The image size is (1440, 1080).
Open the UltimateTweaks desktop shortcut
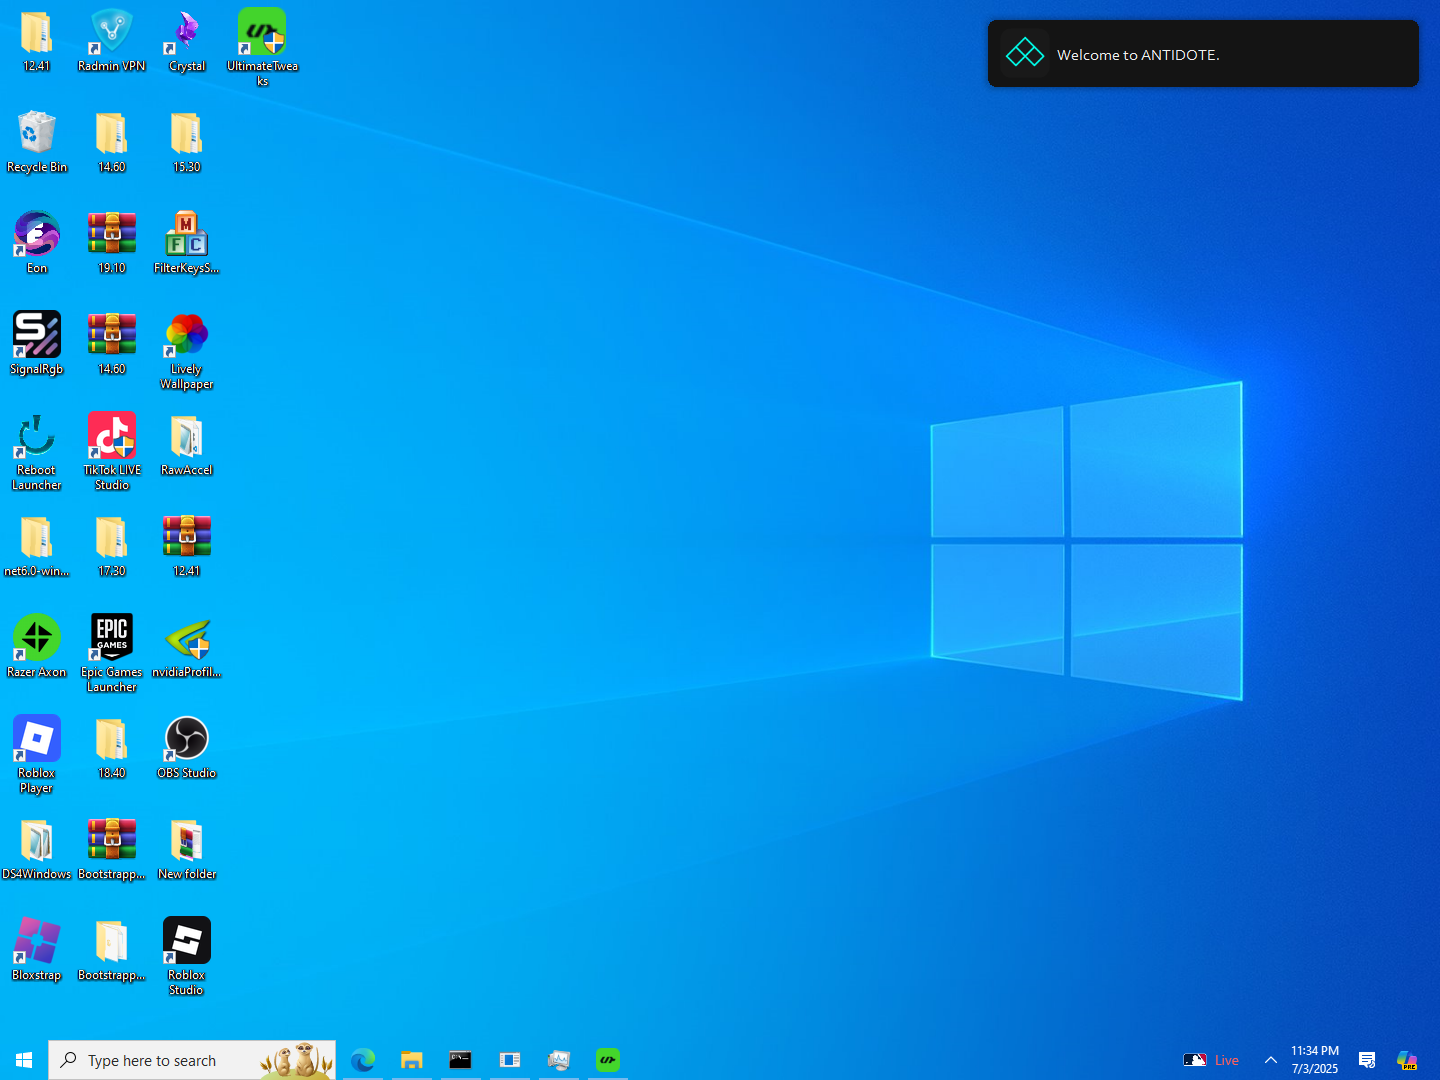(x=262, y=34)
